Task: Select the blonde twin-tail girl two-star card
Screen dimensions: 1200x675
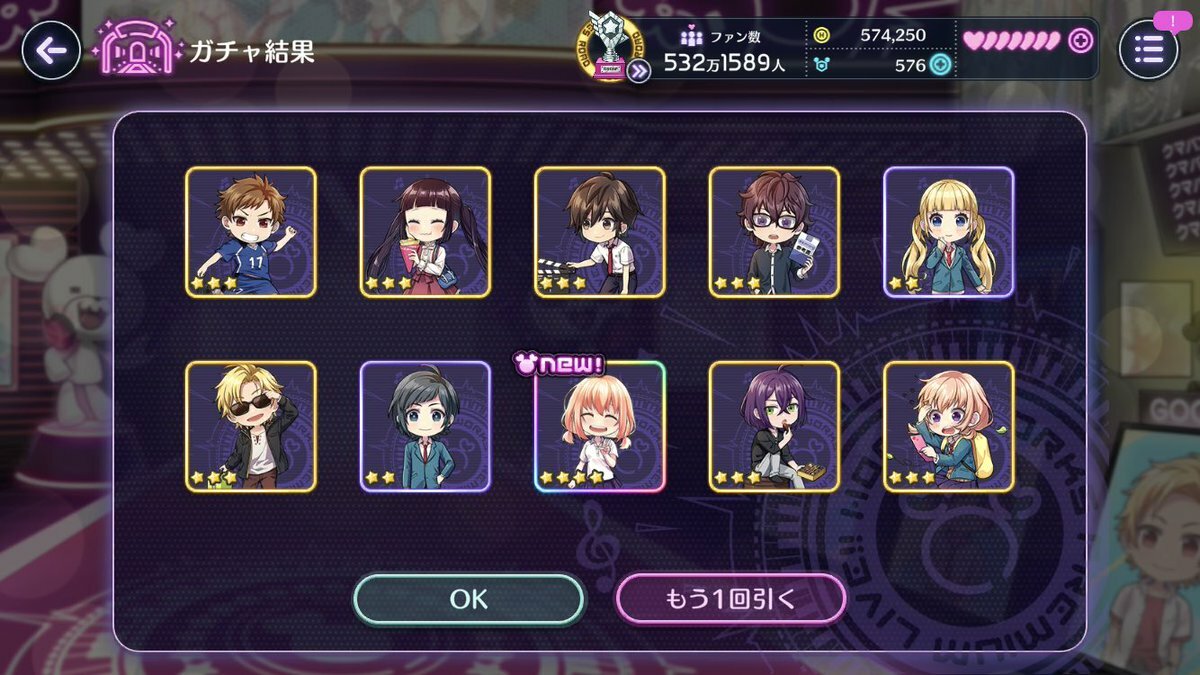Action: coord(949,232)
